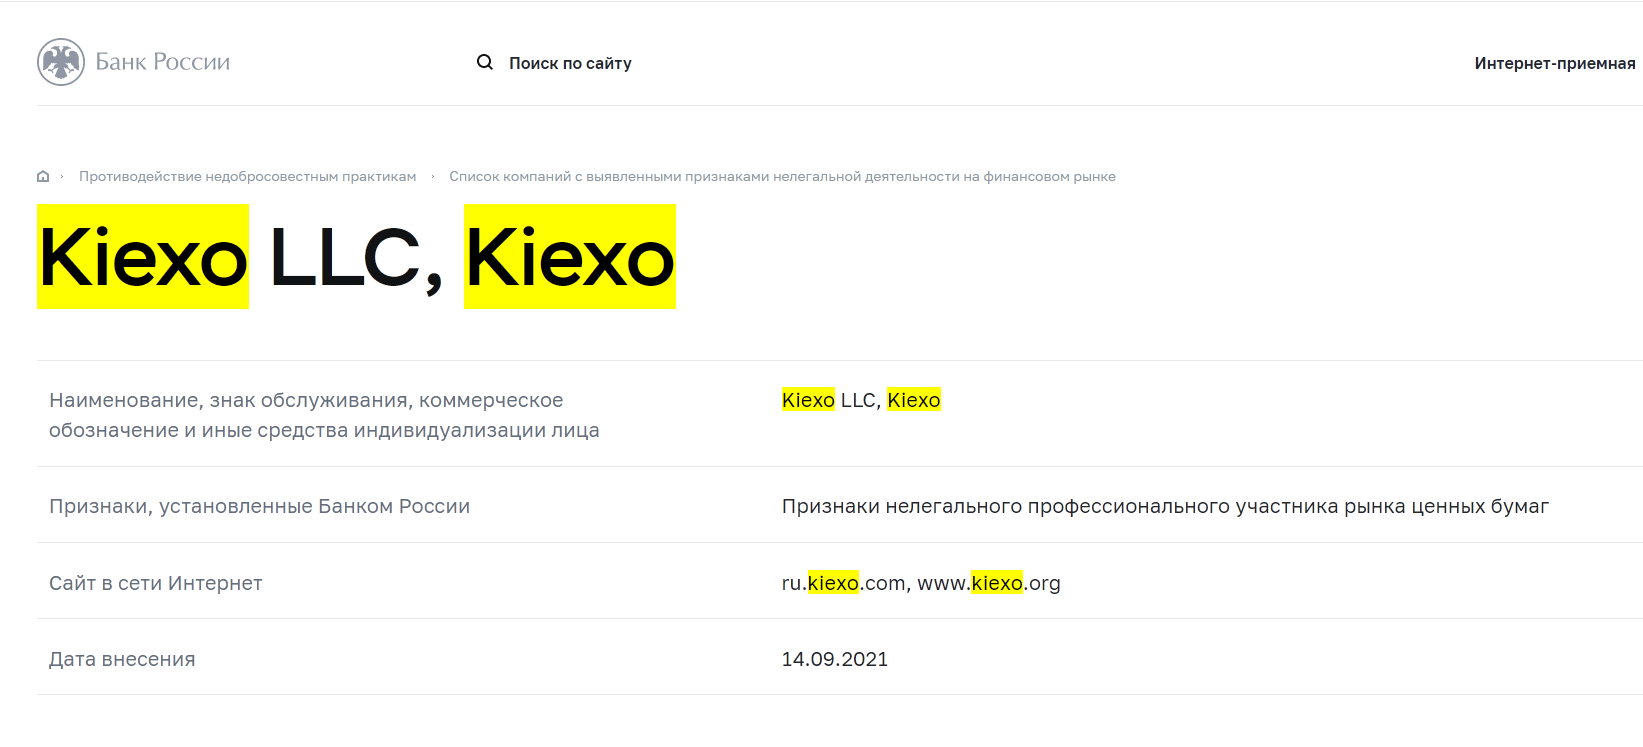
Task: Click the 'www.kiexo.org' website address
Action: [989, 583]
